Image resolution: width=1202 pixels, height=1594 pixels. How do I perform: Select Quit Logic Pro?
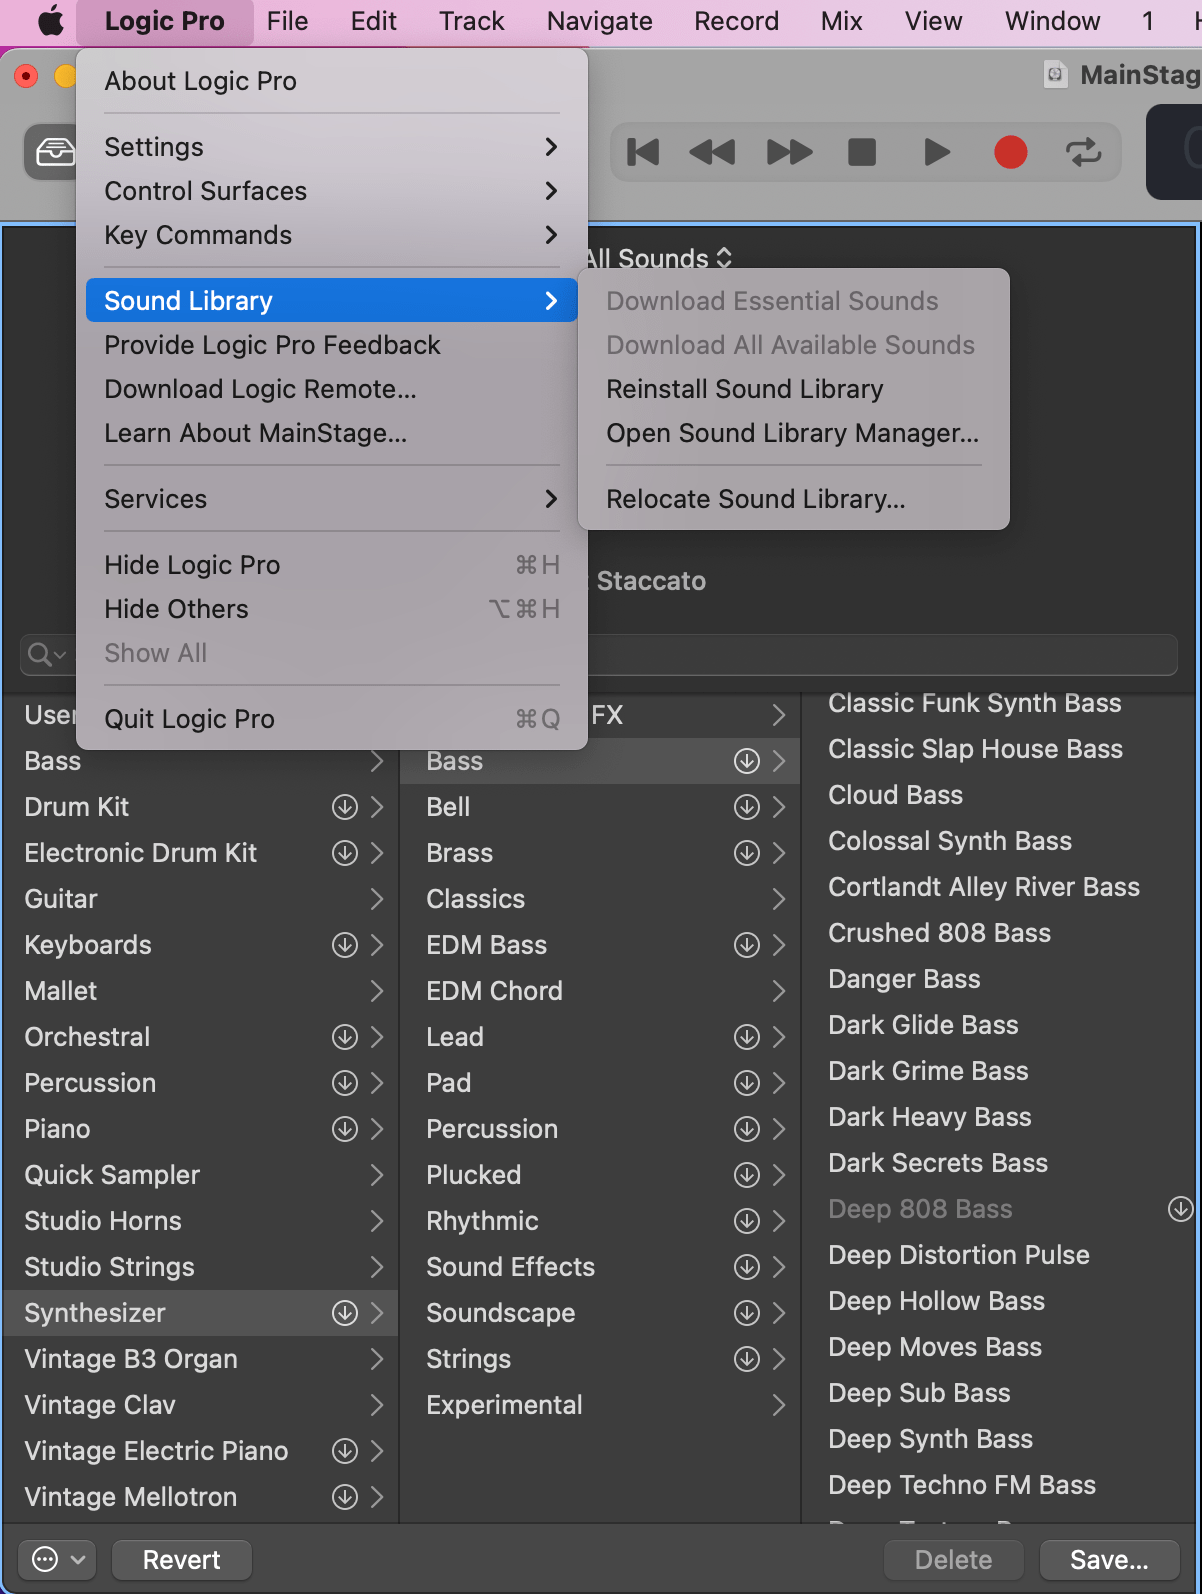(332, 719)
